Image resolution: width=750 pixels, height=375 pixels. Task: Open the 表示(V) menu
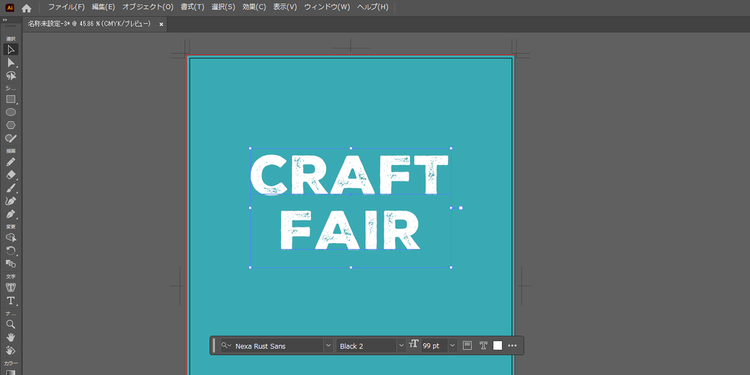[285, 8]
